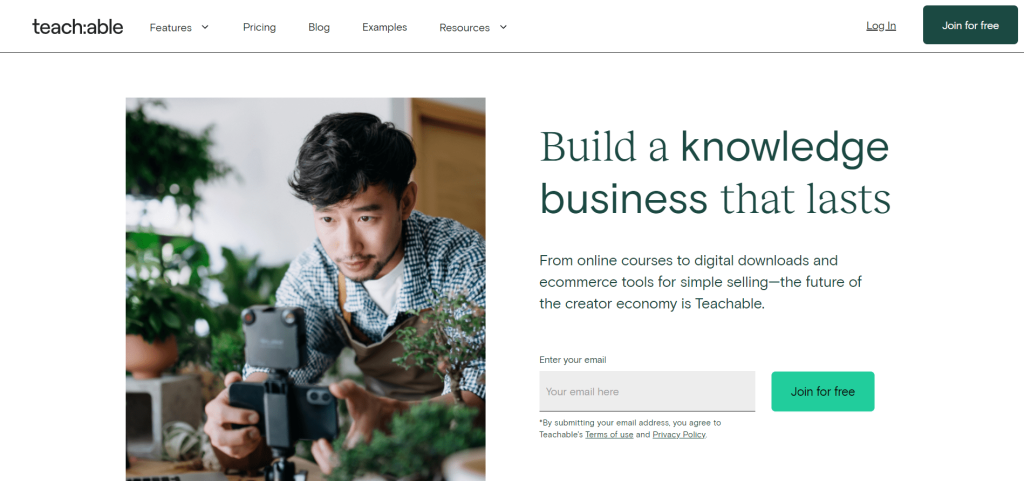This screenshot has height=481, width=1024.
Task: Open the Resources menu label
Action: coord(464,27)
